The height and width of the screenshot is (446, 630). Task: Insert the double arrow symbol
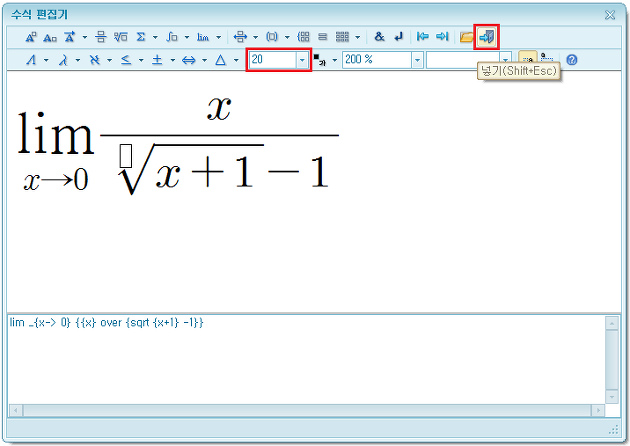(189, 60)
